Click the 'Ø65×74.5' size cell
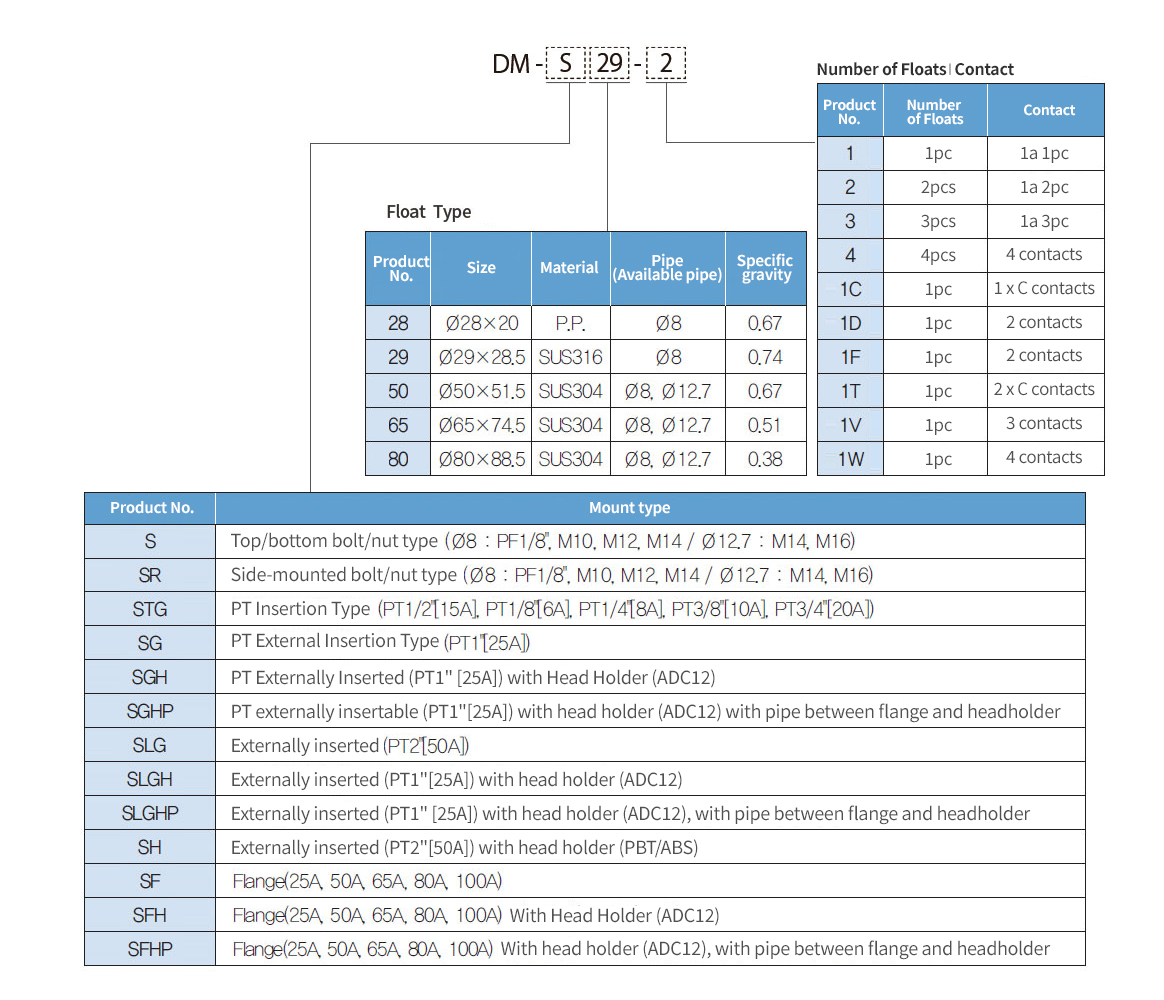 pos(481,425)
